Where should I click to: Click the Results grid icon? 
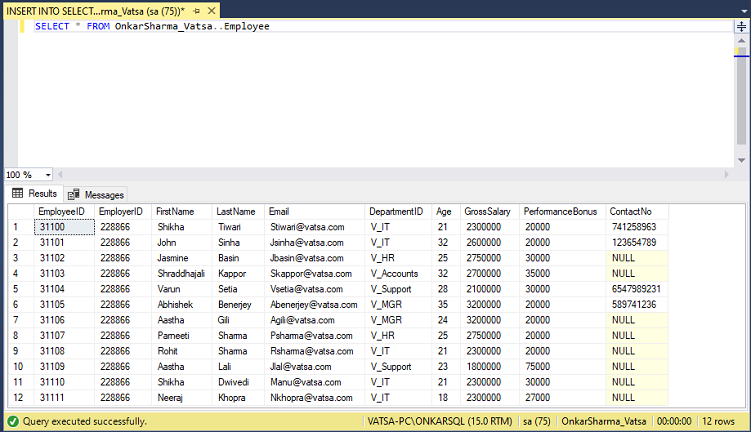pyautogui.click(x=18, y=193)
